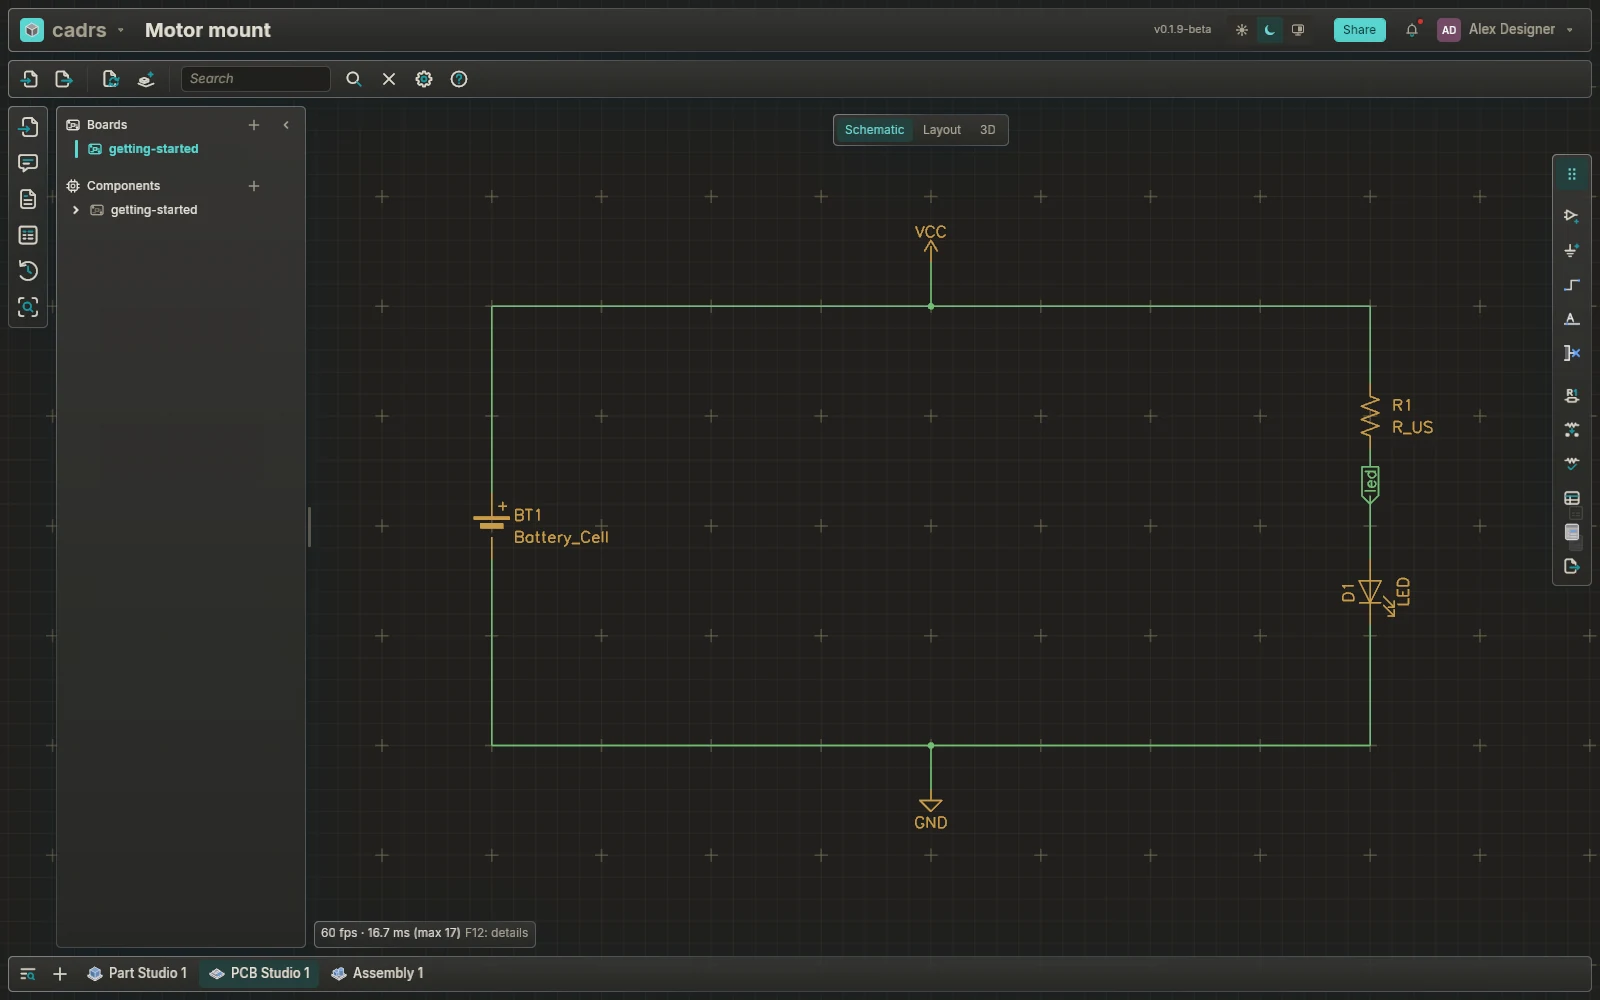This screenshot has height=1000, width=1600.
Task: Add a new board with plus button
Action: (254, 125)
